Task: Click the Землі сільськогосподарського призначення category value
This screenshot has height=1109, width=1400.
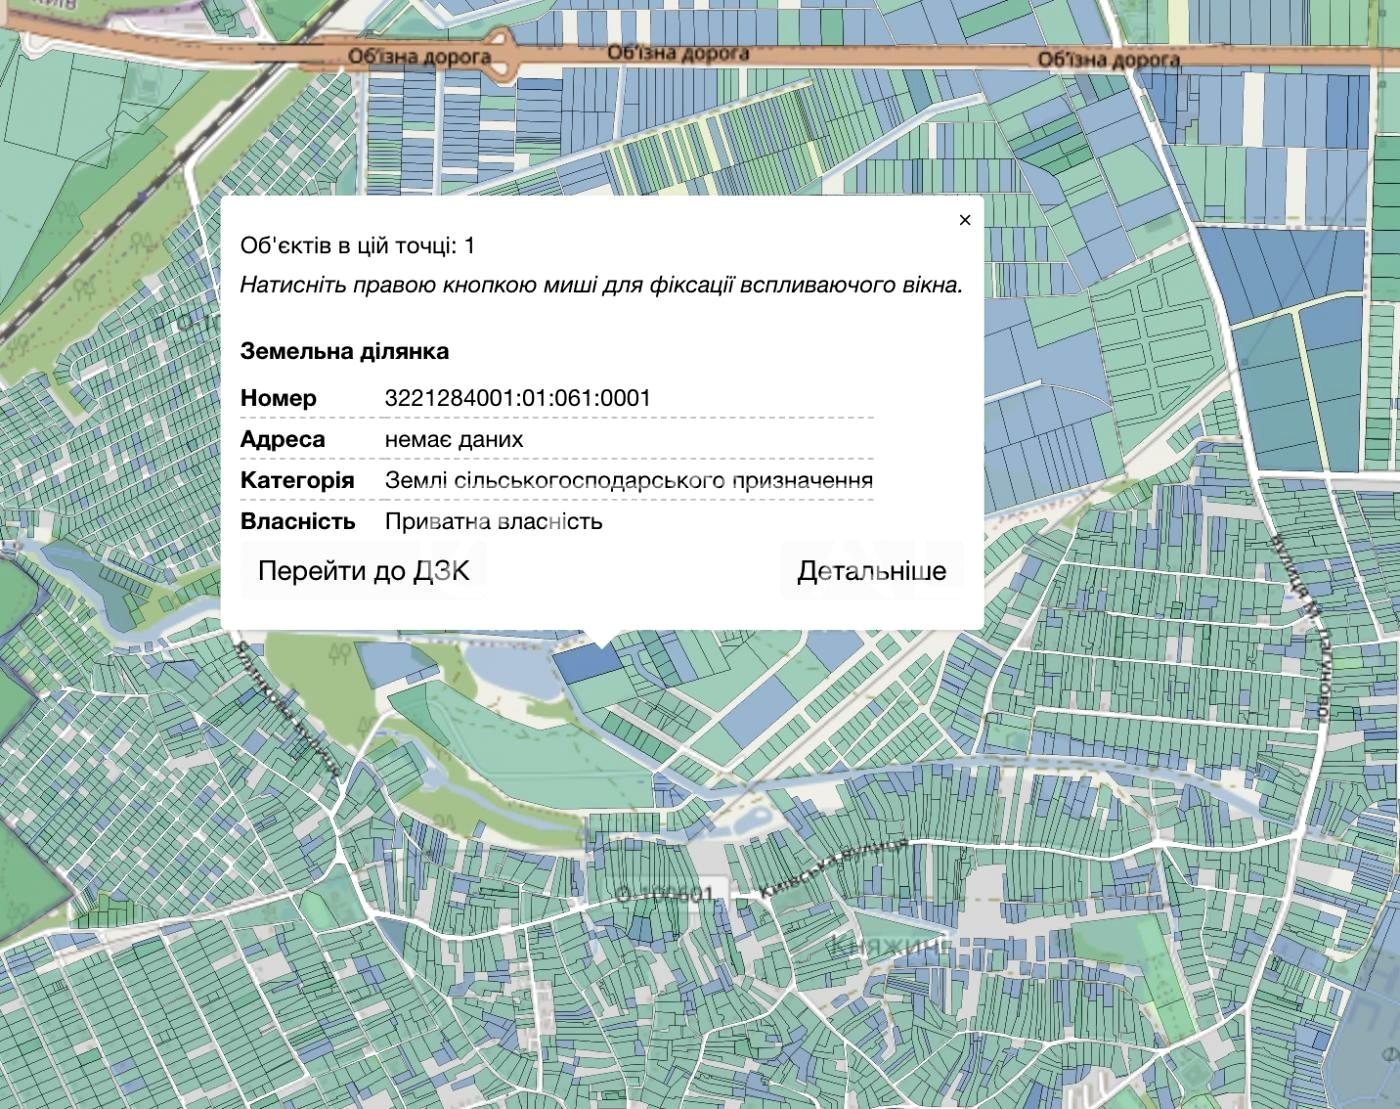Action: point(629,480)
